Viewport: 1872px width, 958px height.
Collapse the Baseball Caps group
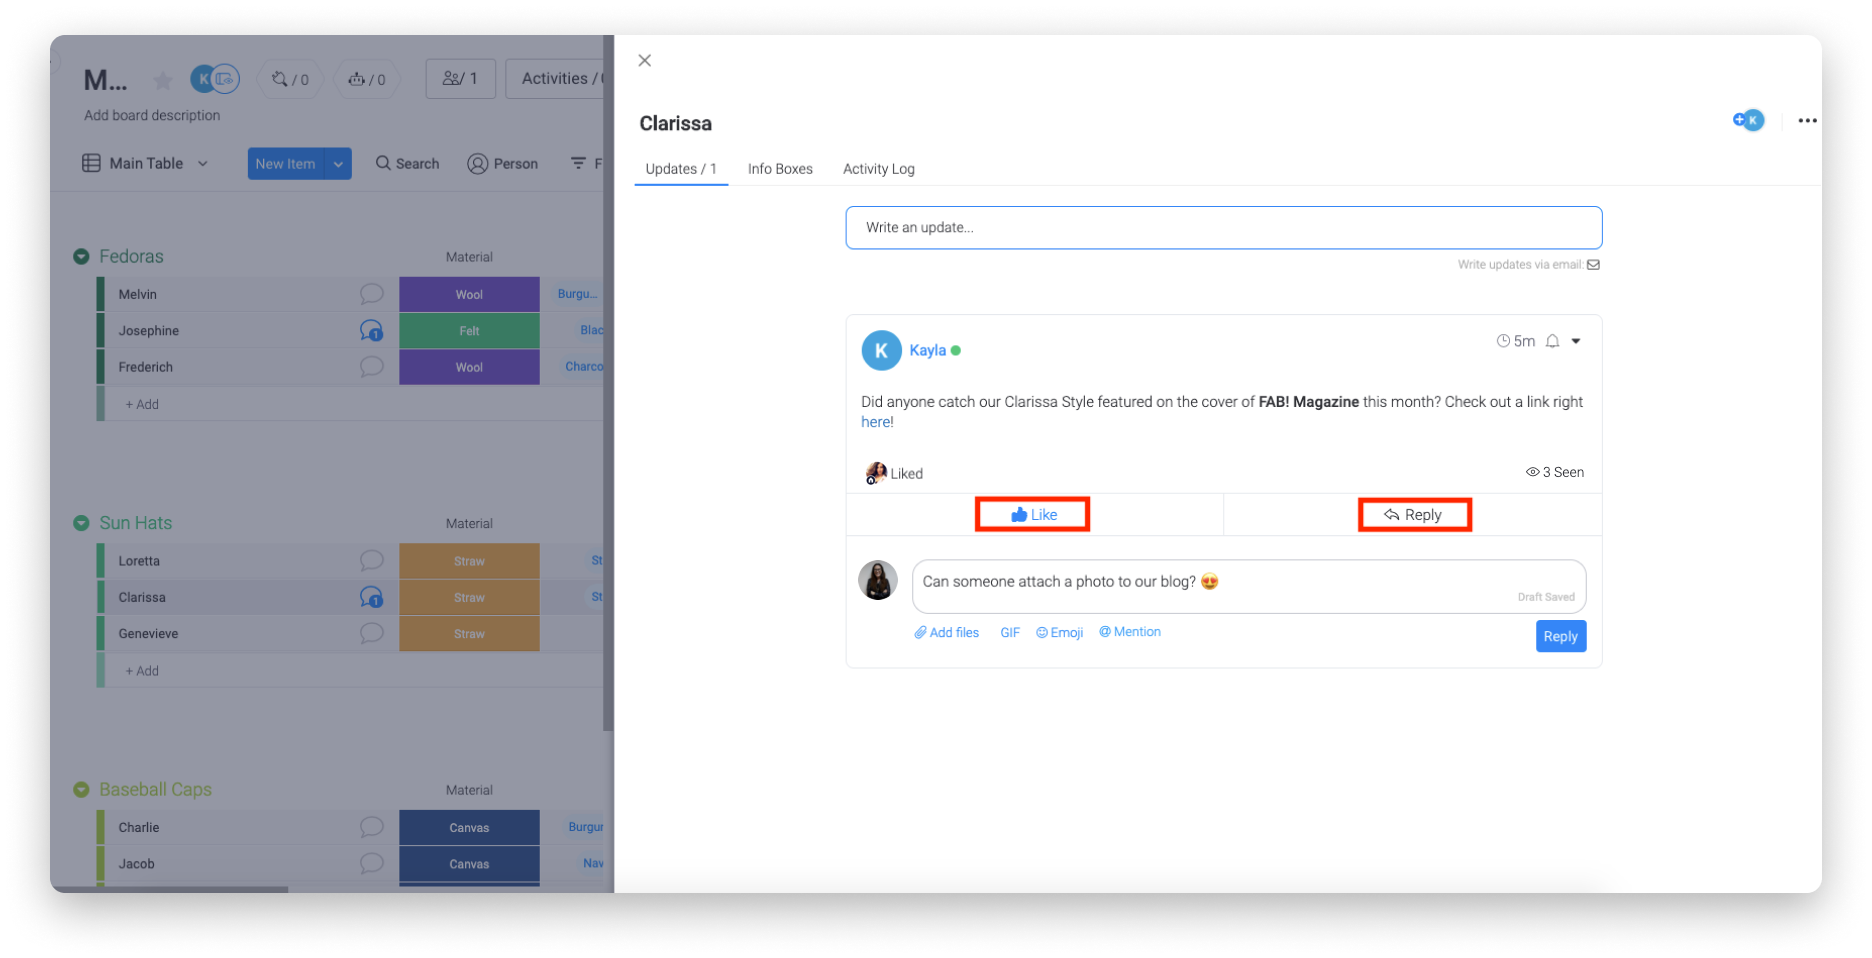(81, 790)
